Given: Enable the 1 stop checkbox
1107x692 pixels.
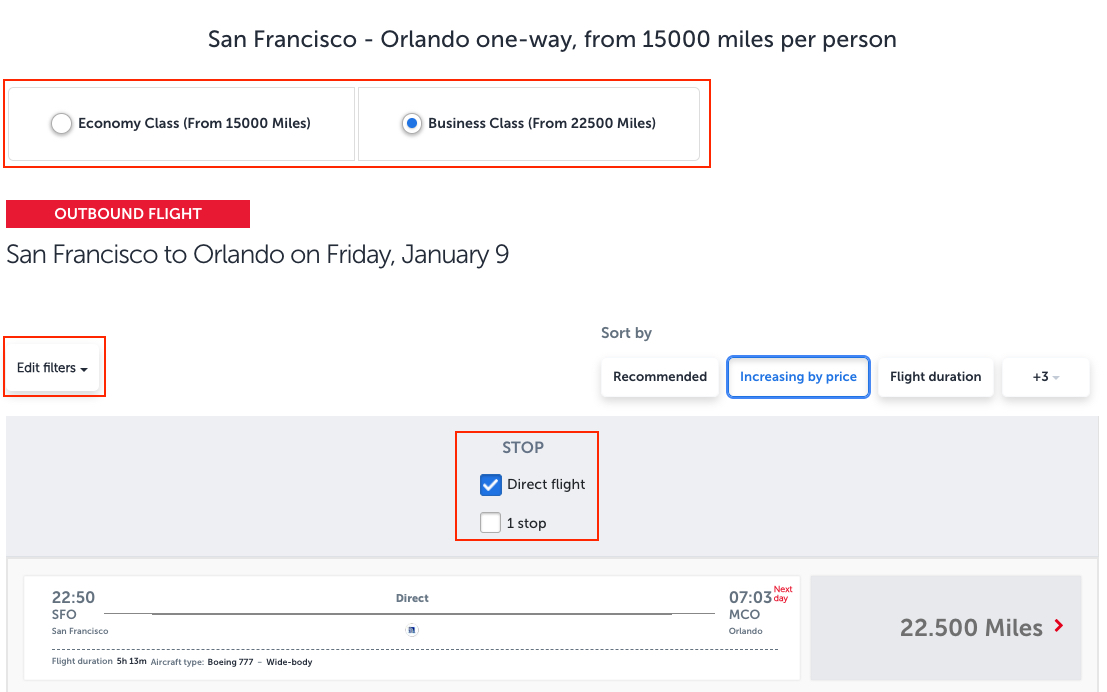Looking at the screenshot, I should 490,522.
